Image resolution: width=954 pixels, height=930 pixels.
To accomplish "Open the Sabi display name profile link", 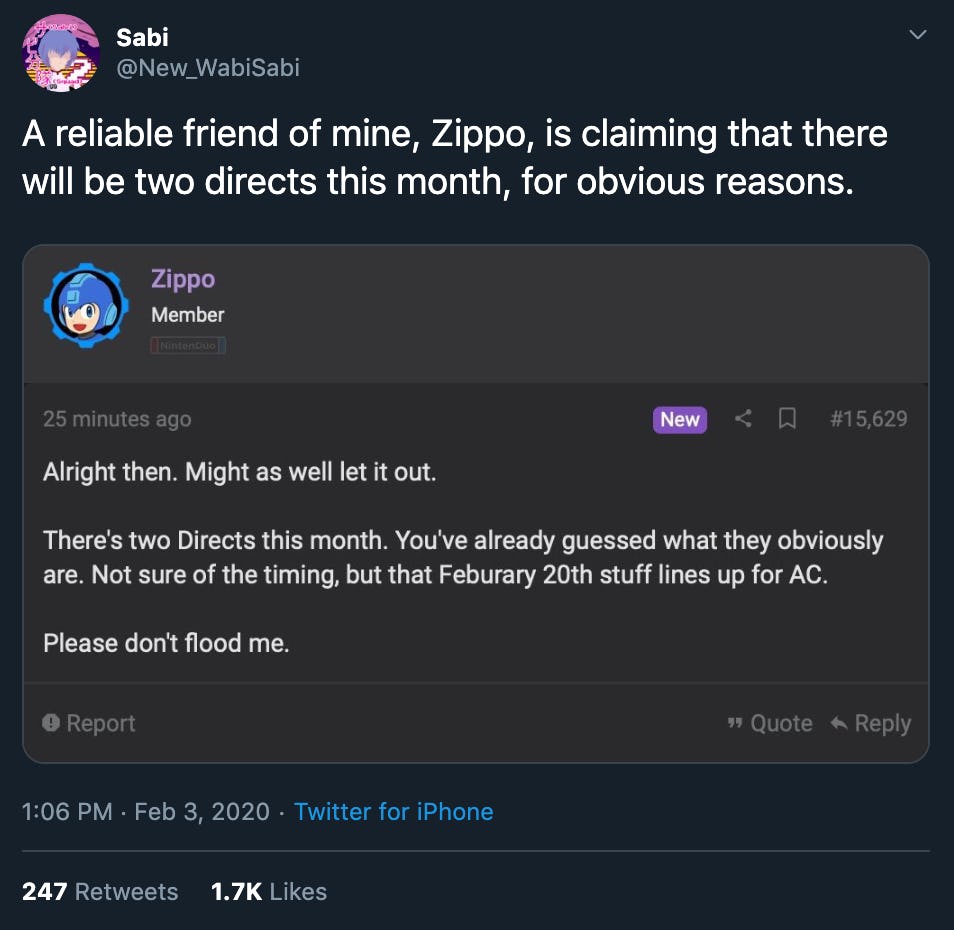I will 143,37.
